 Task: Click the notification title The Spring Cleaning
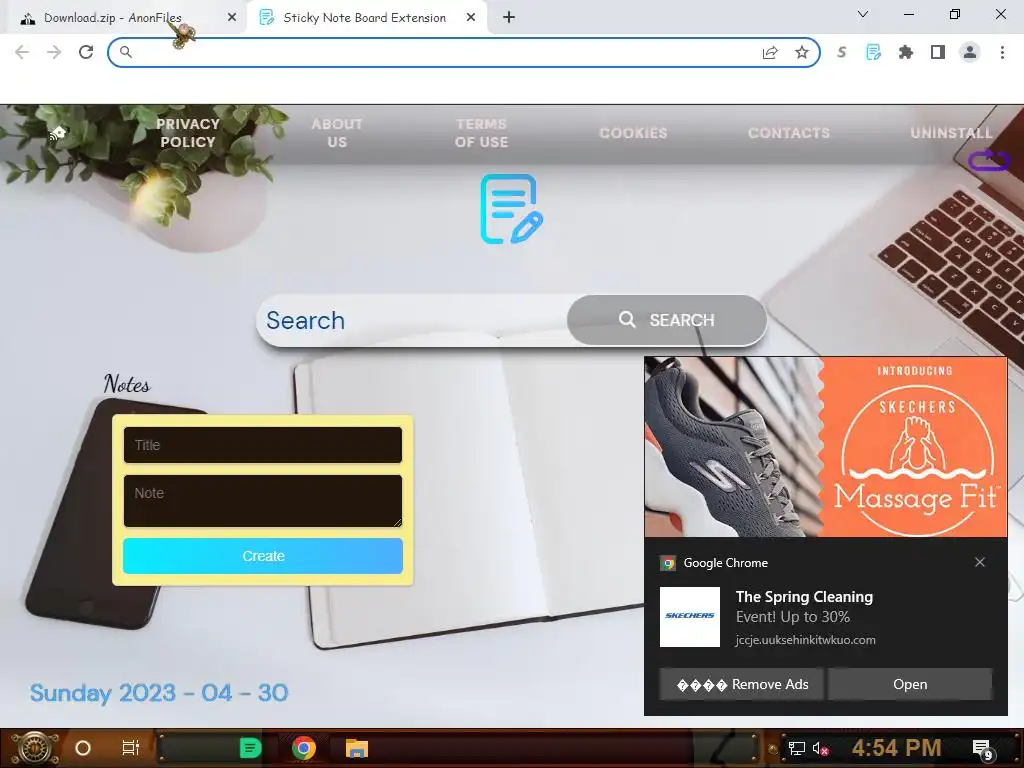[x=804, y=597]
